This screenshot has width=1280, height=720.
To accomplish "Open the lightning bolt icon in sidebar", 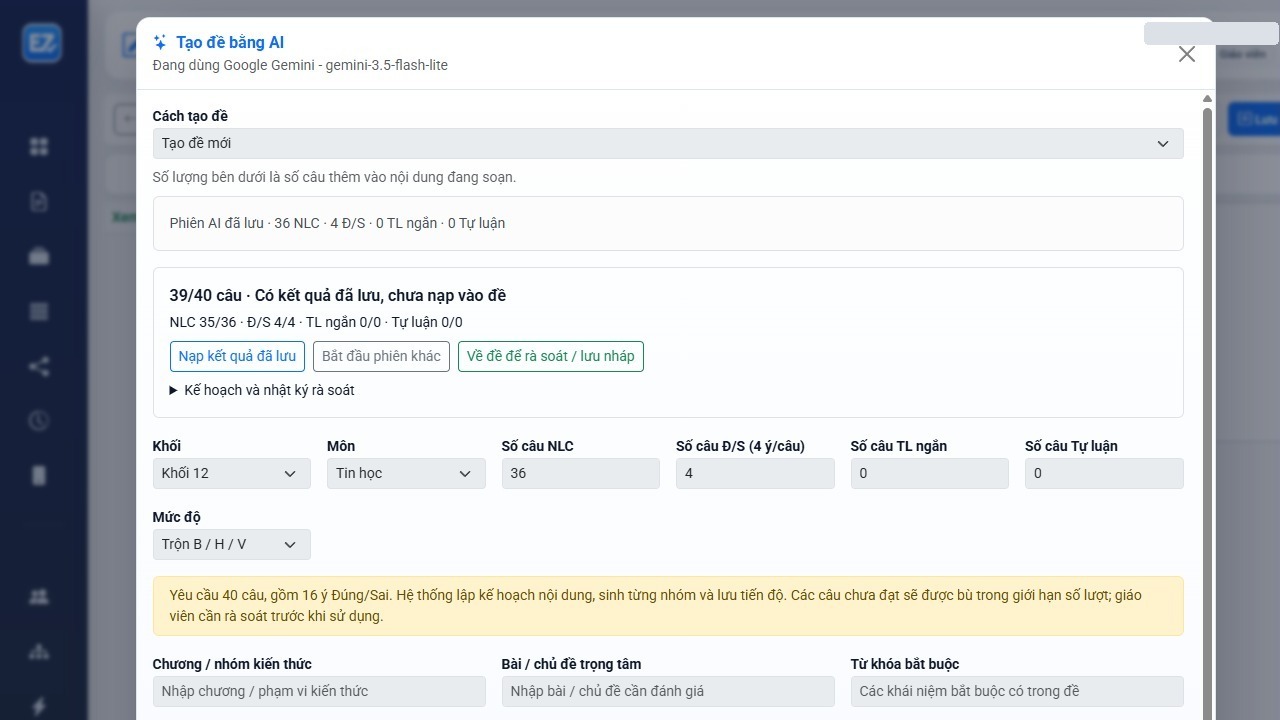I will 39,706.
